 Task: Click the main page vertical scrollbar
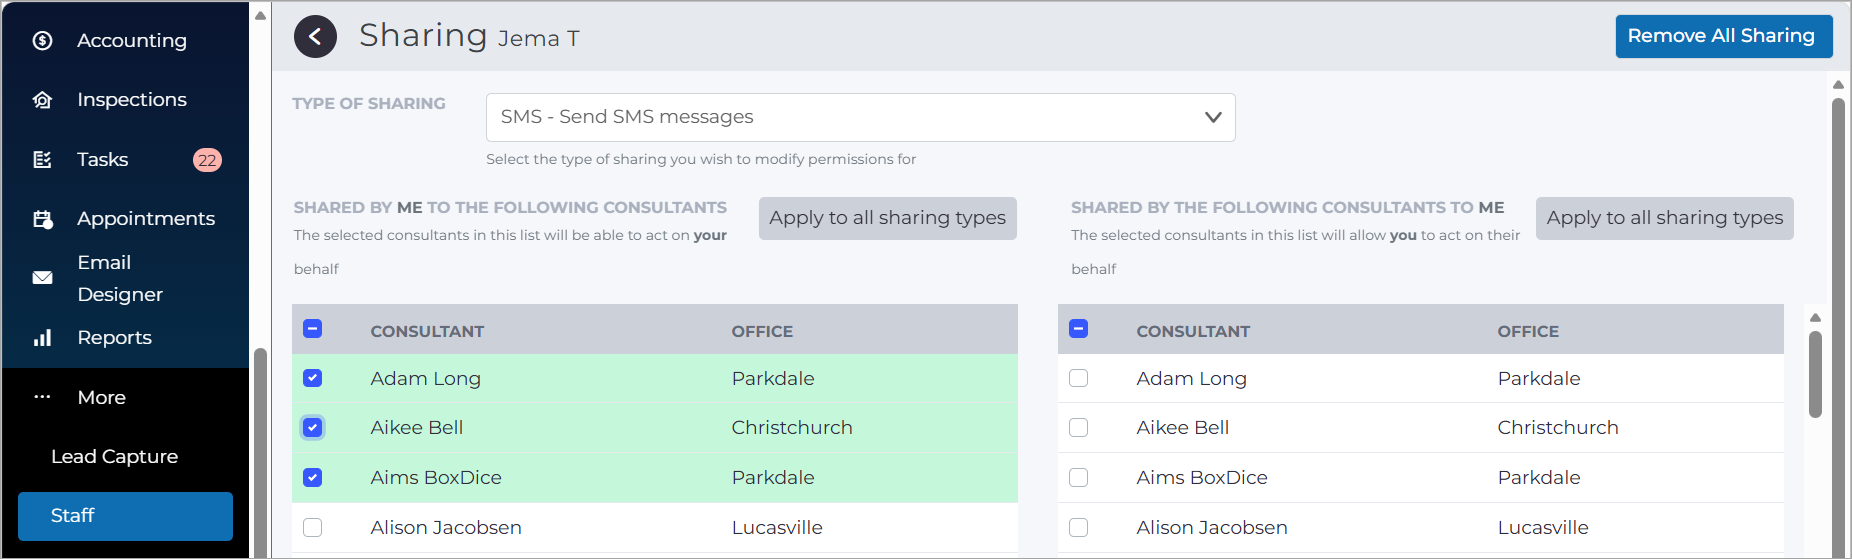click(1838, 326)
